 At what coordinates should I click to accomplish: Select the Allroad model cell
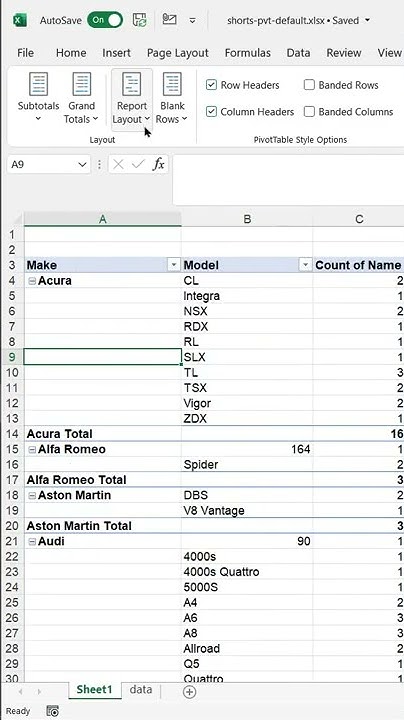click(247, 648)
